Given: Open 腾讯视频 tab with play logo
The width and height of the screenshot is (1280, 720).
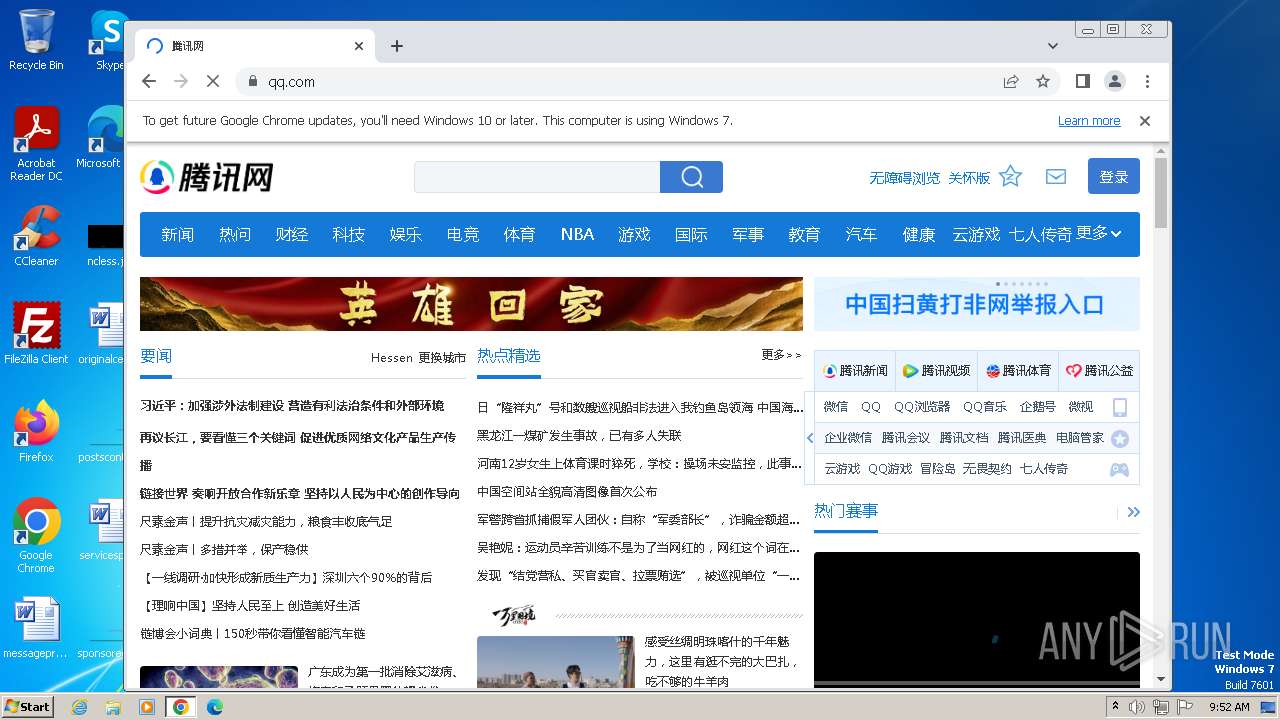Looking at the screenshot, I should [936, 370].
